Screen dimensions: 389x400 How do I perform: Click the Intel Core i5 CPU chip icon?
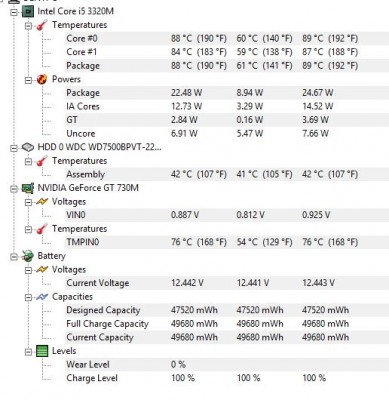pos(28,12)
